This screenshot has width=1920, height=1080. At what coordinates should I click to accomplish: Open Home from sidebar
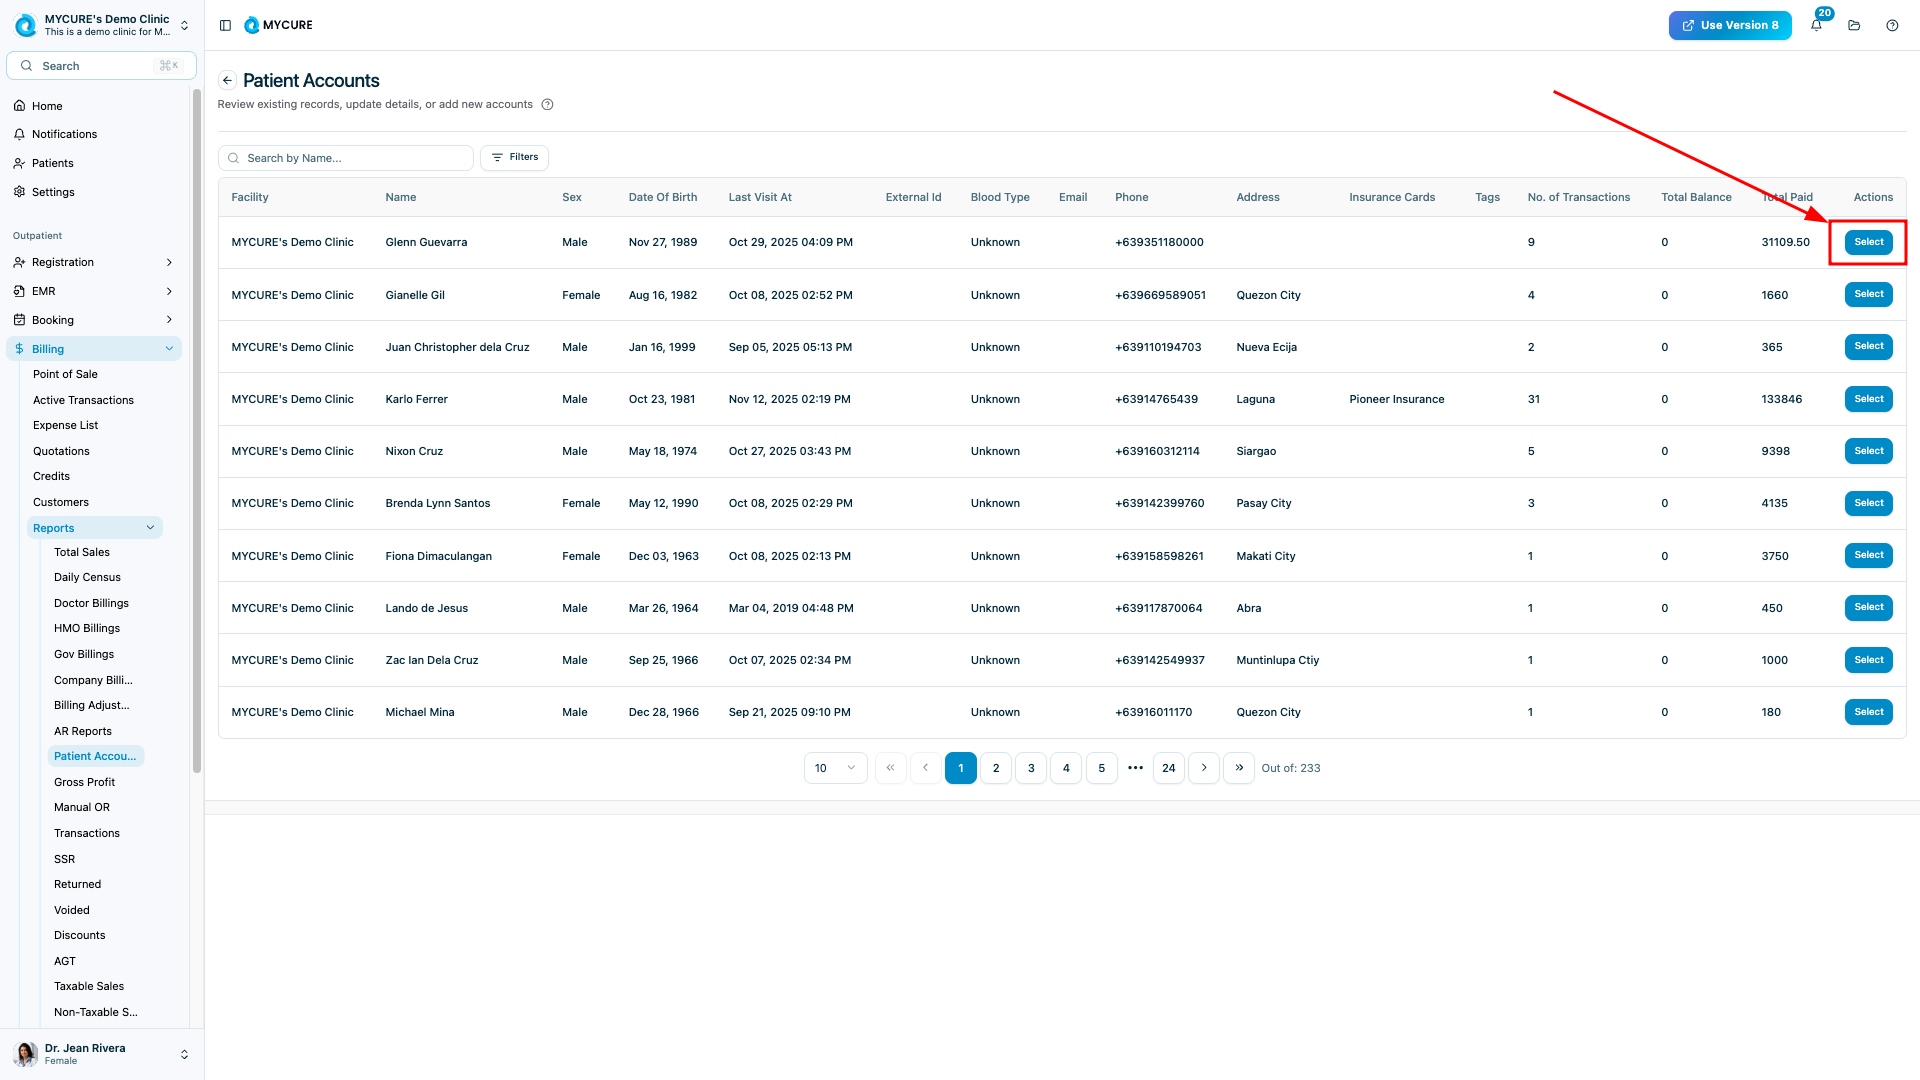pos(47,106)
